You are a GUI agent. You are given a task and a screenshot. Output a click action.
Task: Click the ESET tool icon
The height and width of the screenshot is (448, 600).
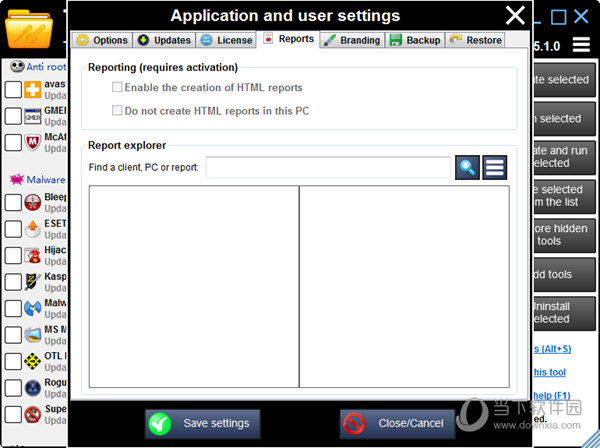tap(33, 229)
